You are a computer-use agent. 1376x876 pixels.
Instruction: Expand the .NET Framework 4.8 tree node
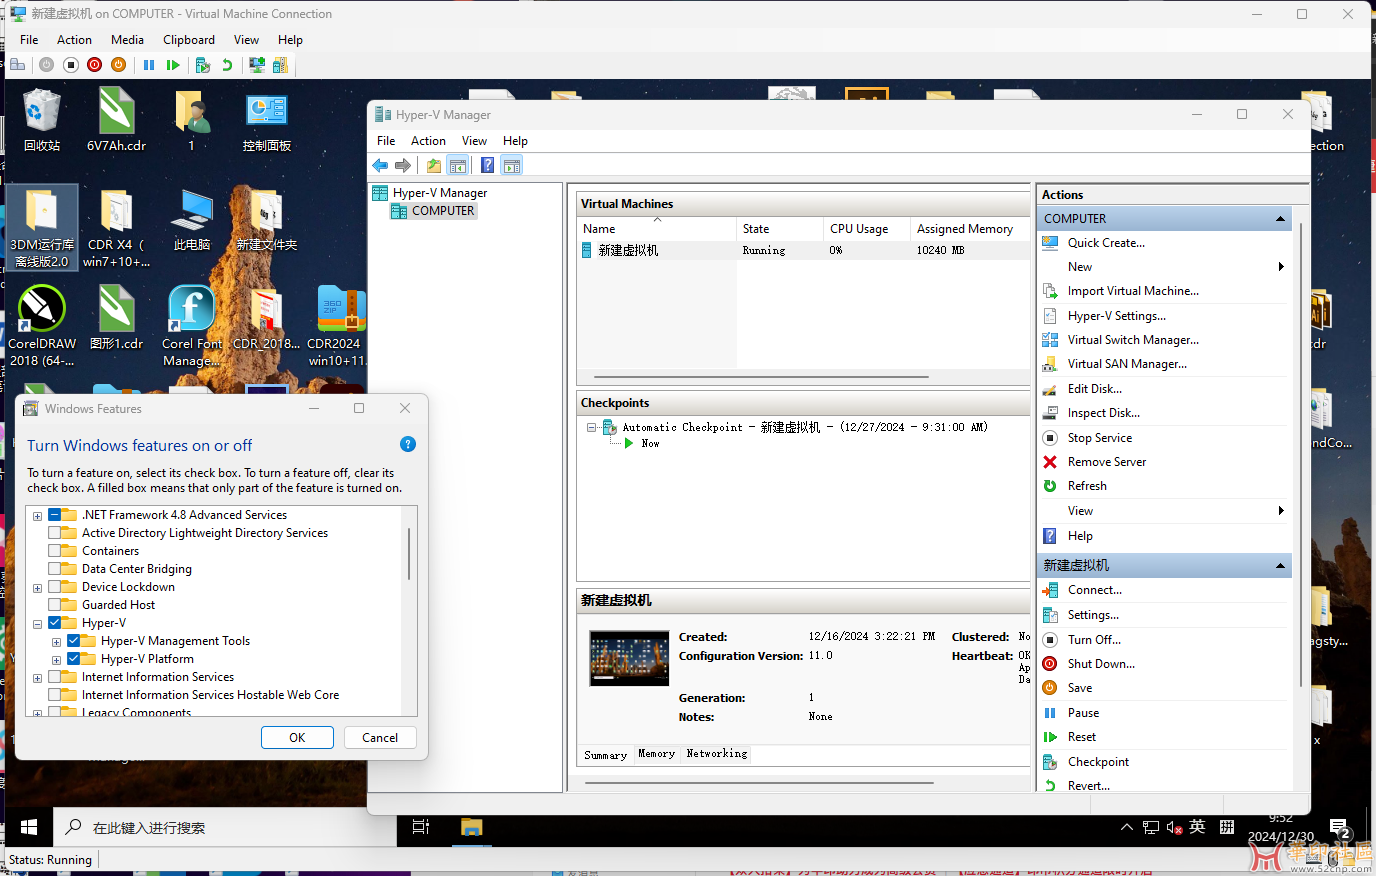[x=37, y=516]
